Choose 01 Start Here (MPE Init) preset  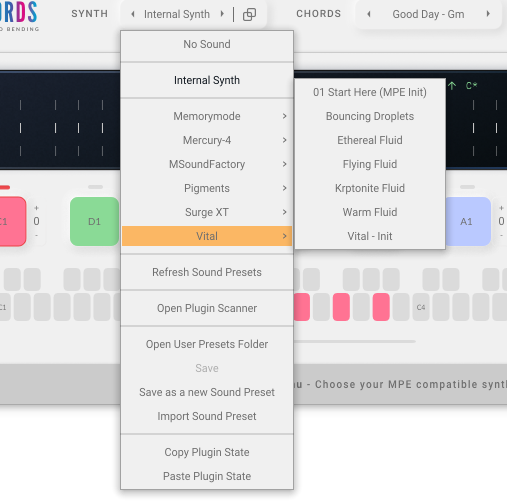pos(370,92)
